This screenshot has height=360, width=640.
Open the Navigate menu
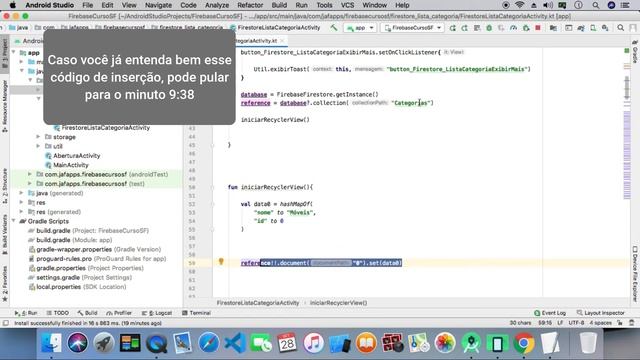tap(158, 5)
